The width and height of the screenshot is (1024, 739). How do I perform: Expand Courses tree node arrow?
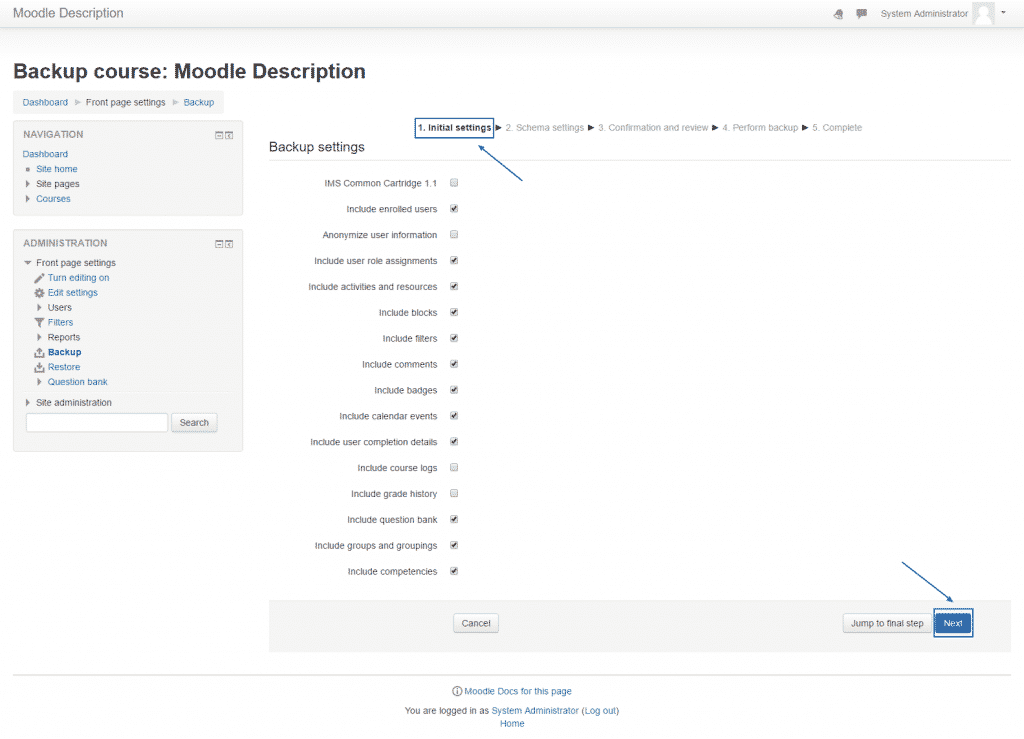click(27, 199)
